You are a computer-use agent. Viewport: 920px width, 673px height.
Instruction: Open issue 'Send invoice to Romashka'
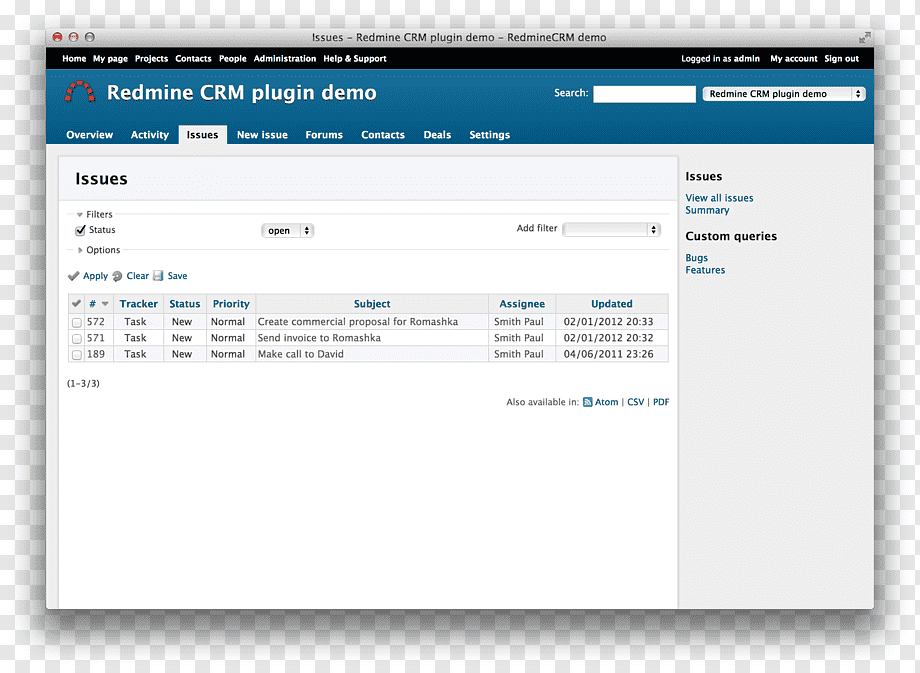pos(319,338)
